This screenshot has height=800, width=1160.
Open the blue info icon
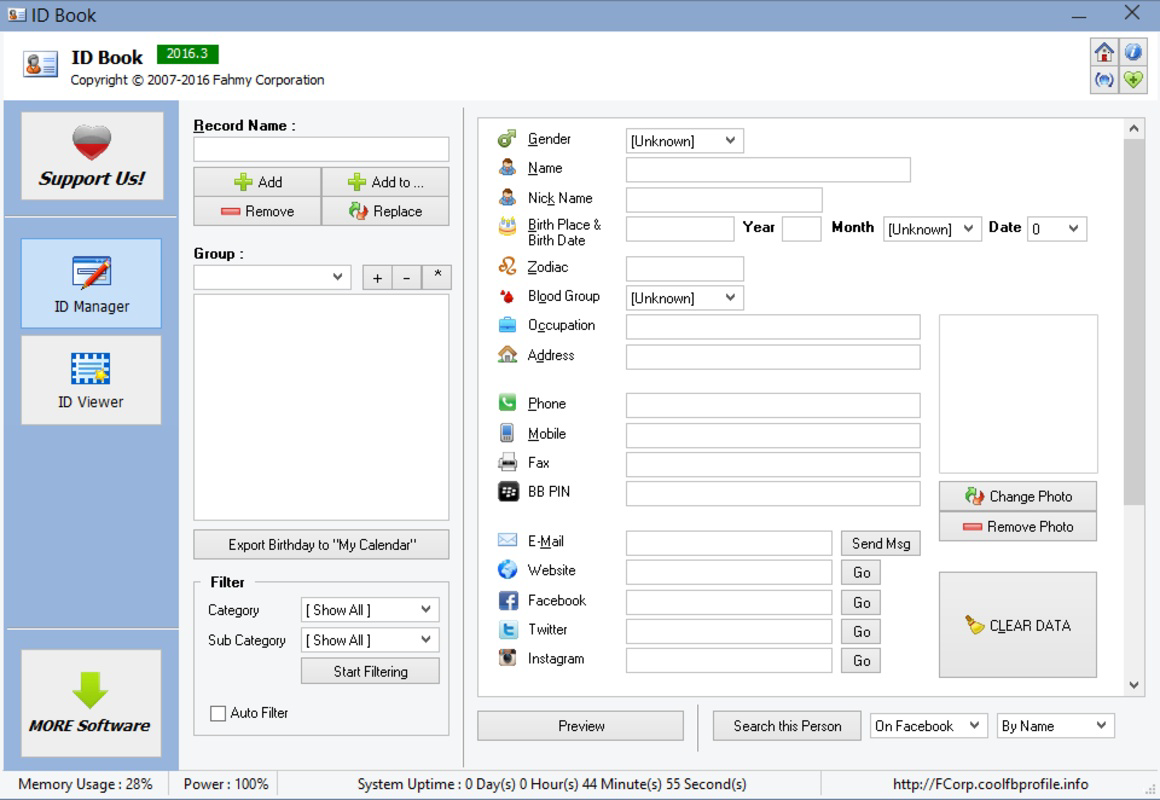coord(1133,52)
